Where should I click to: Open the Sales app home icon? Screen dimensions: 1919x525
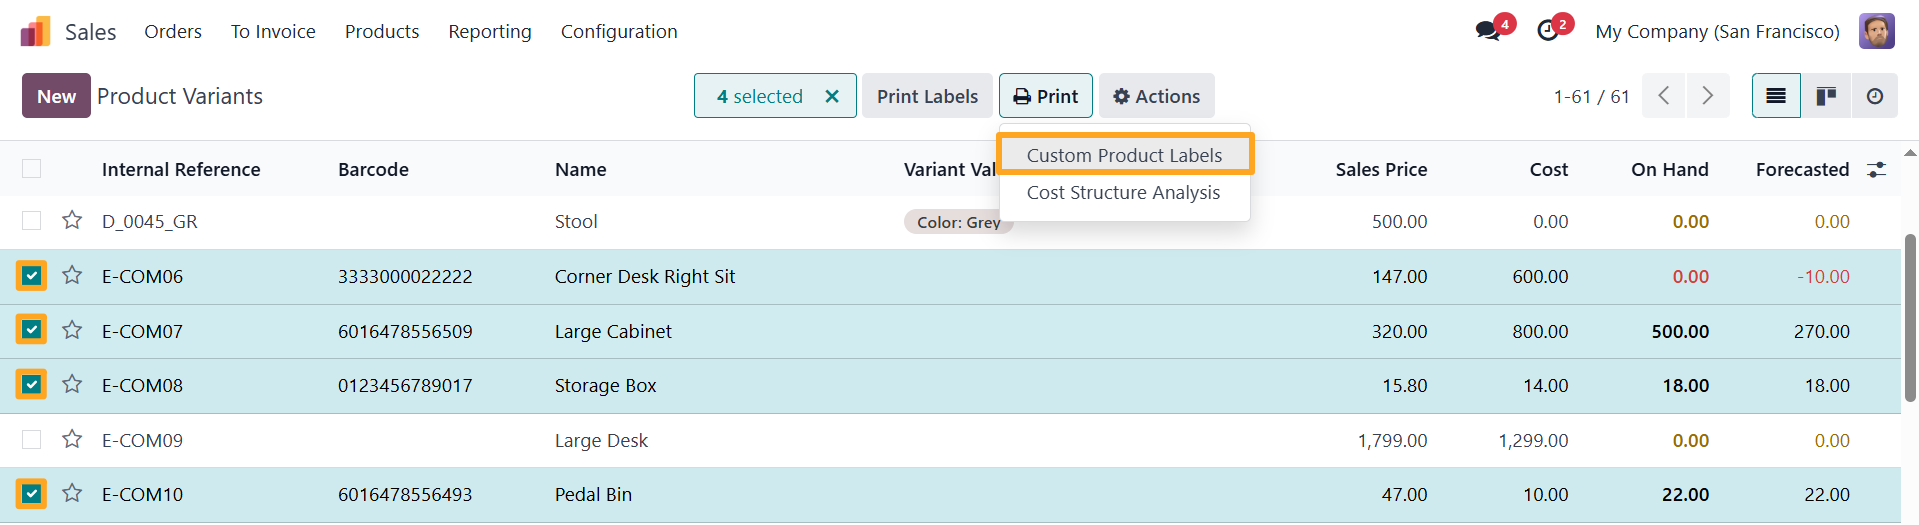click(35, 31)
